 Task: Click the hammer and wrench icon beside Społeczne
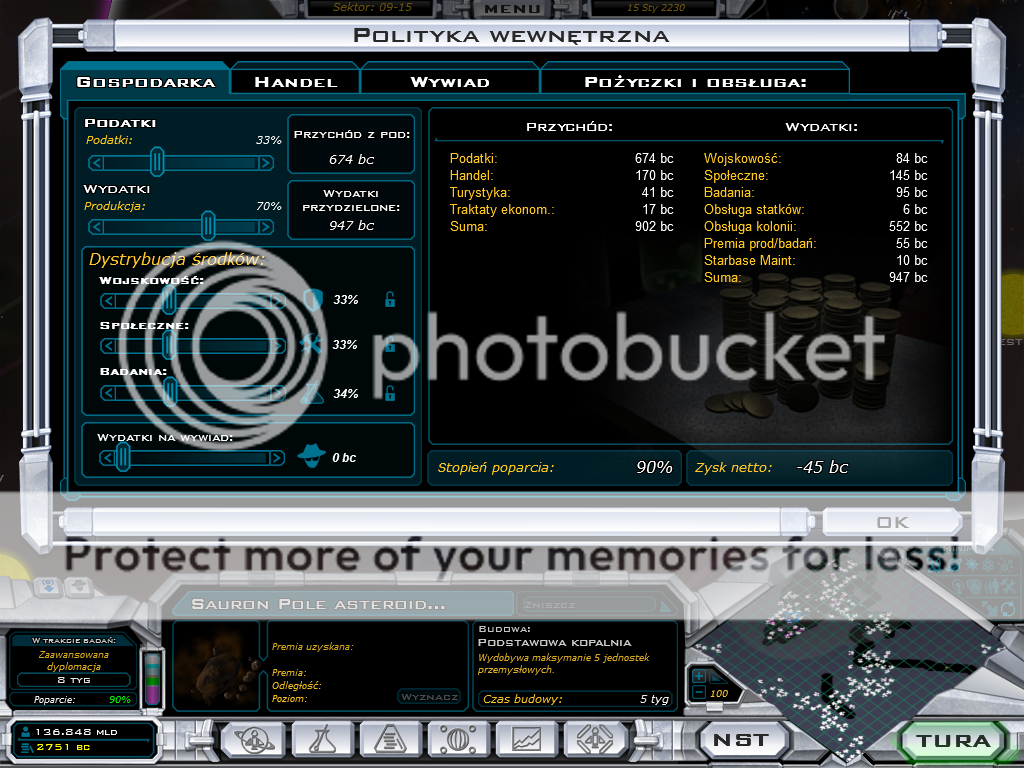(312, 344)
